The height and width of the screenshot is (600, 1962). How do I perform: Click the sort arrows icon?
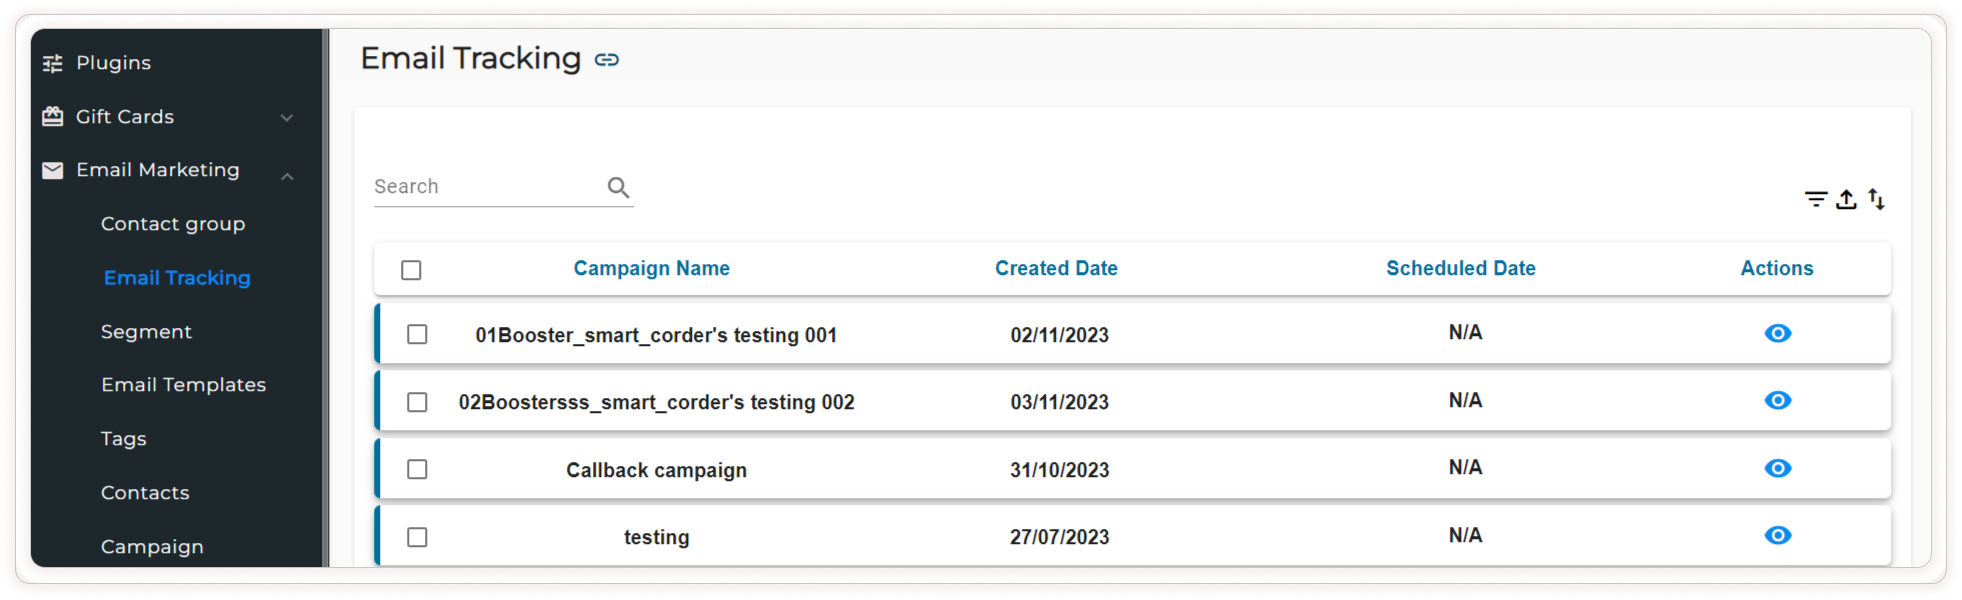coord(1877,199)
